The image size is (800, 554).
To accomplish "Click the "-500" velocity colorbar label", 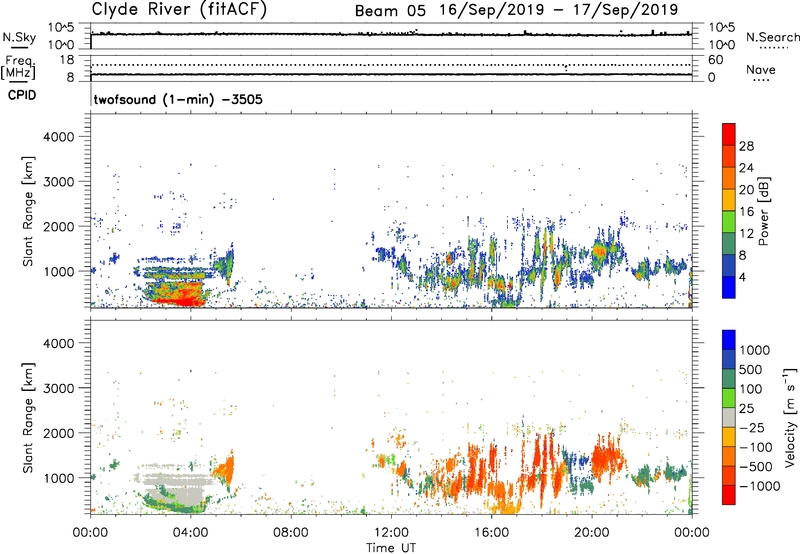I will click(x=756, y=467).
